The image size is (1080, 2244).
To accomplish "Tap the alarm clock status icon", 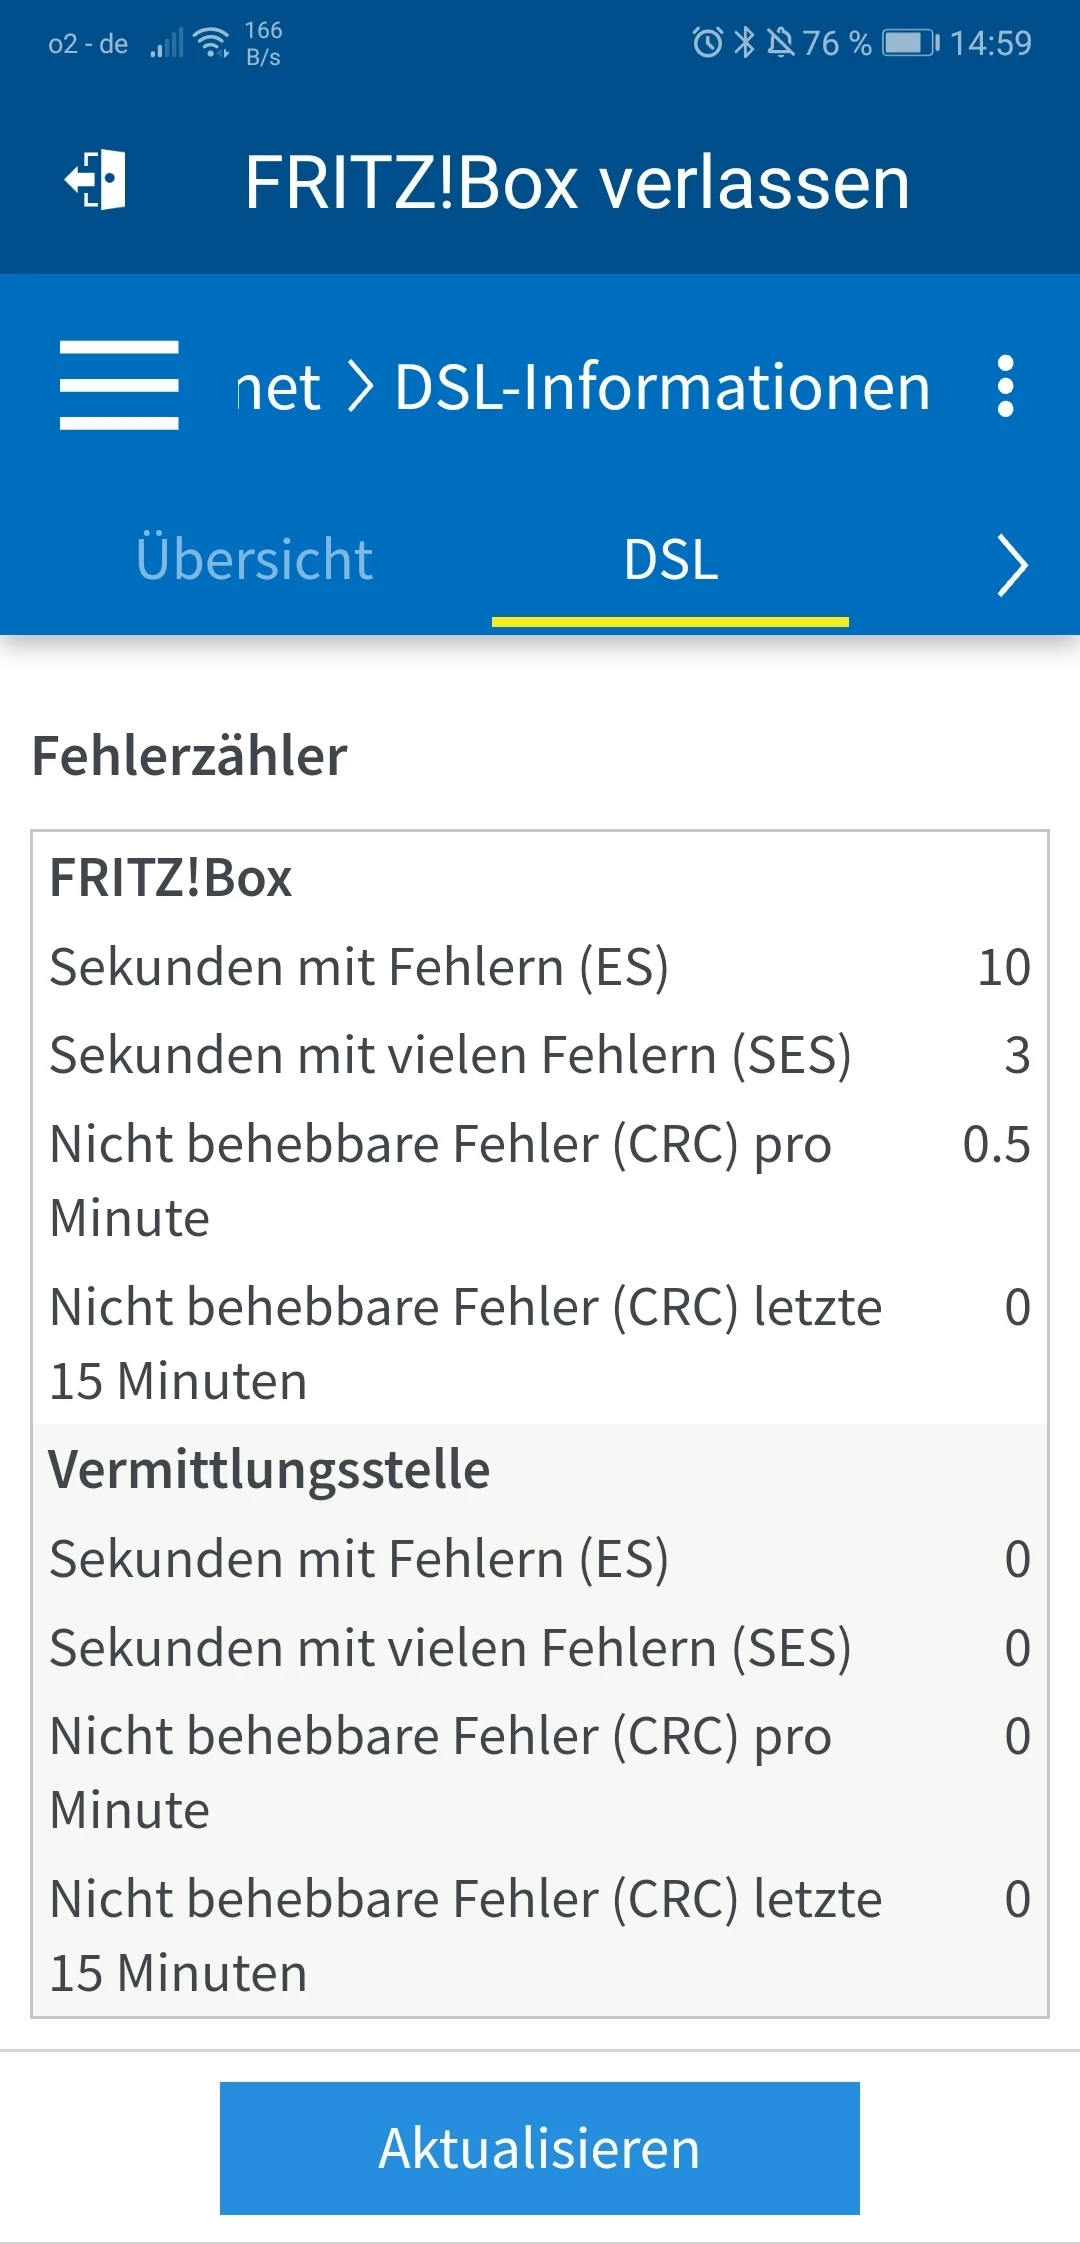I will (707, 43).
